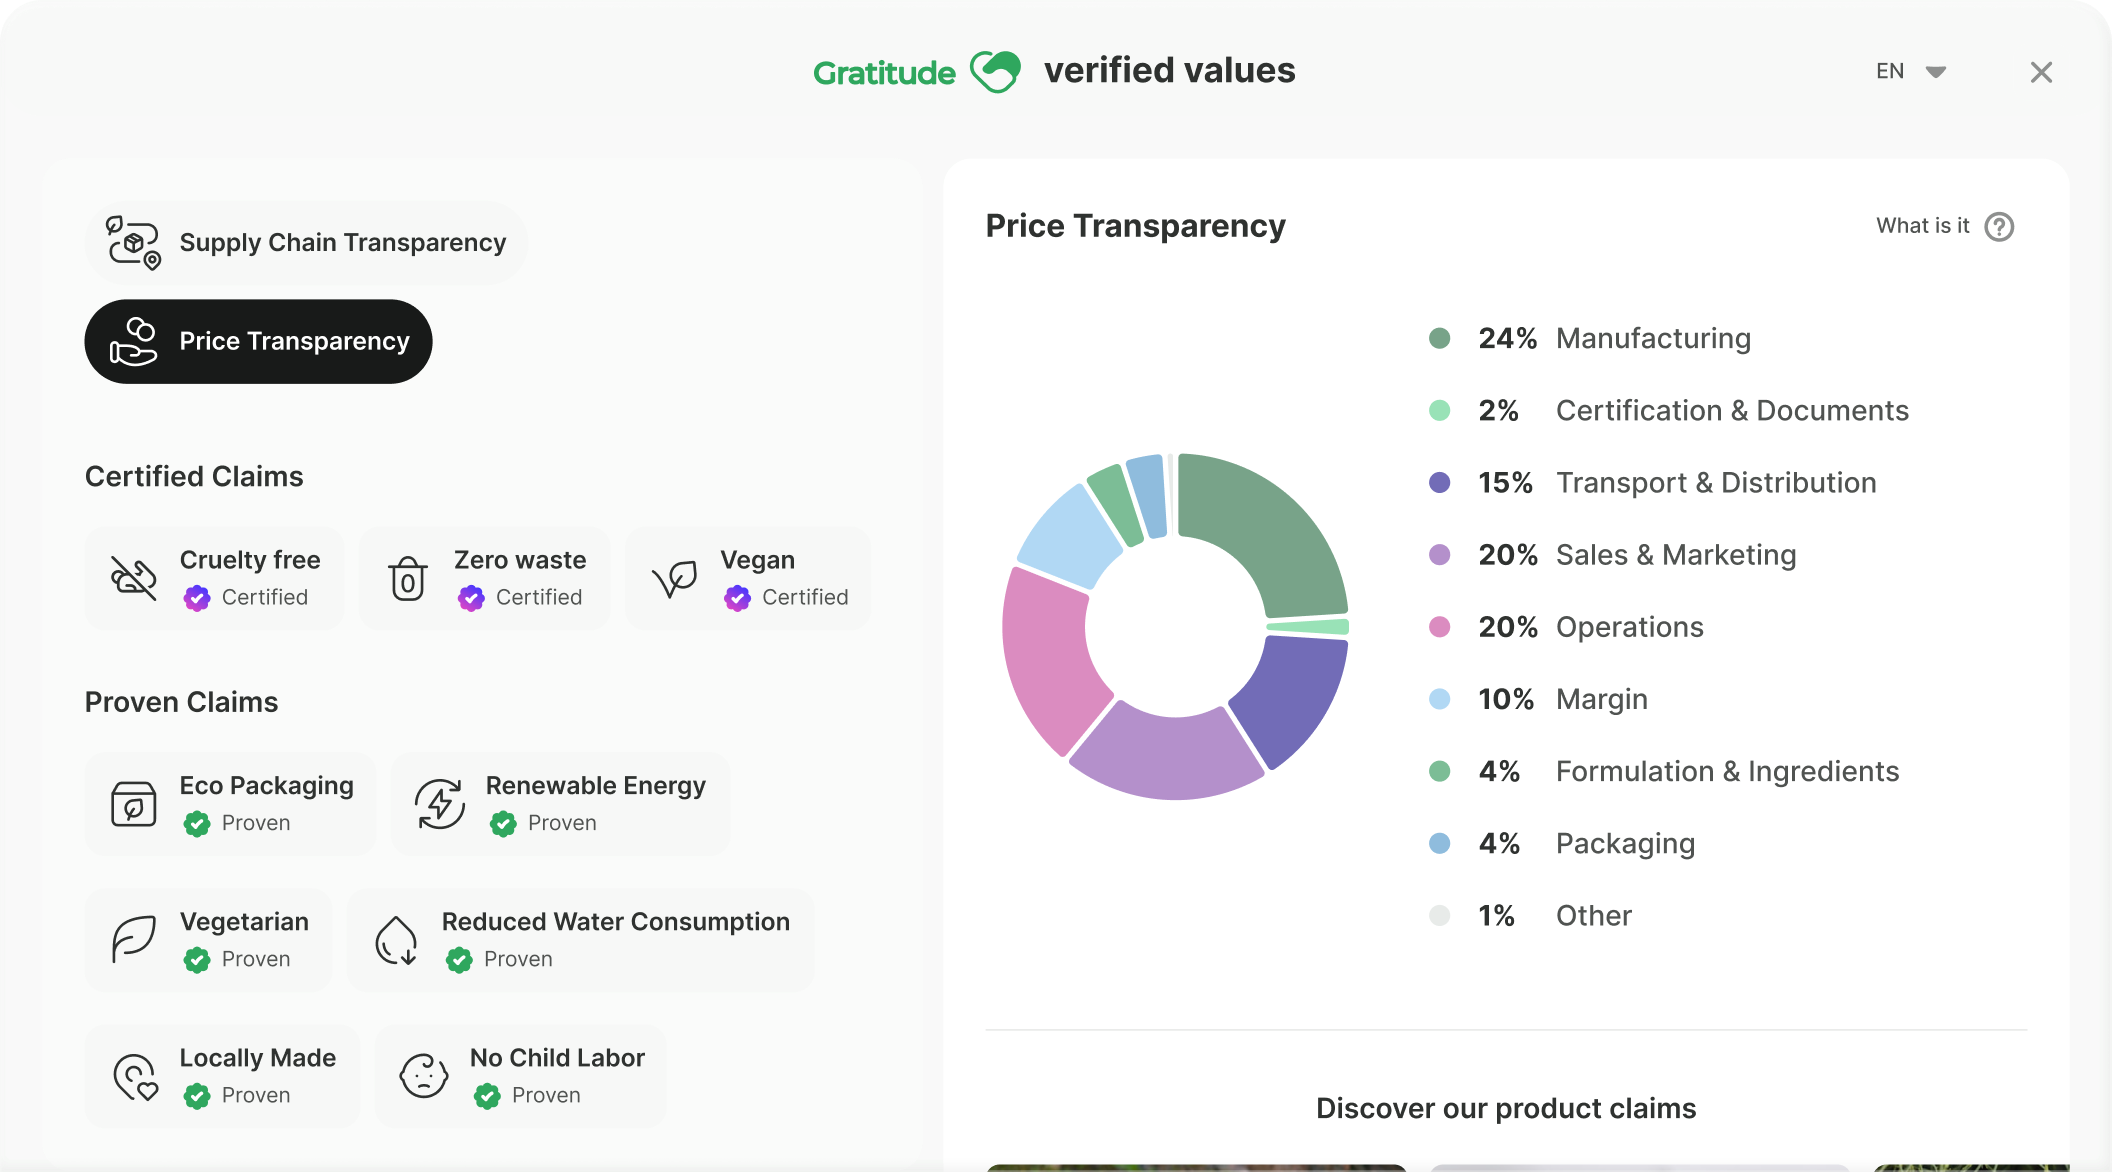2112x1172 pixels.
Task: Switch to Supply Chain Transparency tab
Action: [x=342, y=243]
